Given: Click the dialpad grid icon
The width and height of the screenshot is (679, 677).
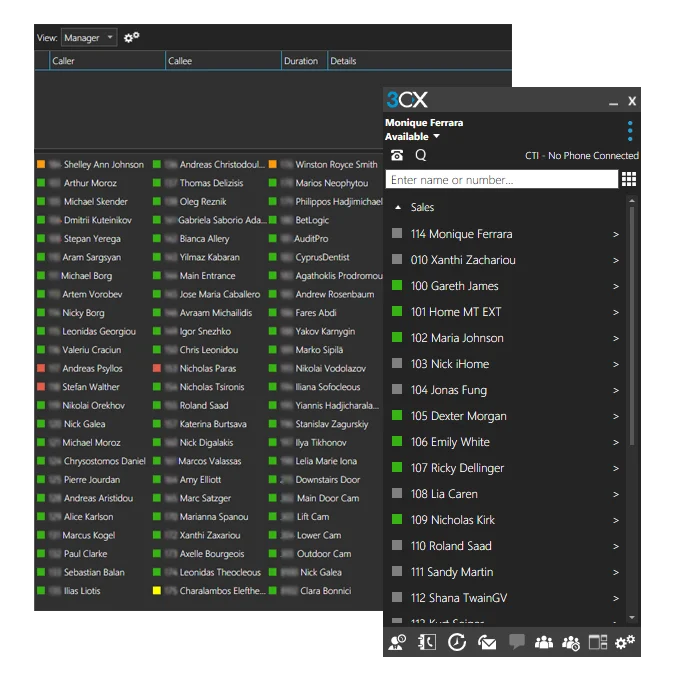Looking at the screenshot, I should point(629,180).
